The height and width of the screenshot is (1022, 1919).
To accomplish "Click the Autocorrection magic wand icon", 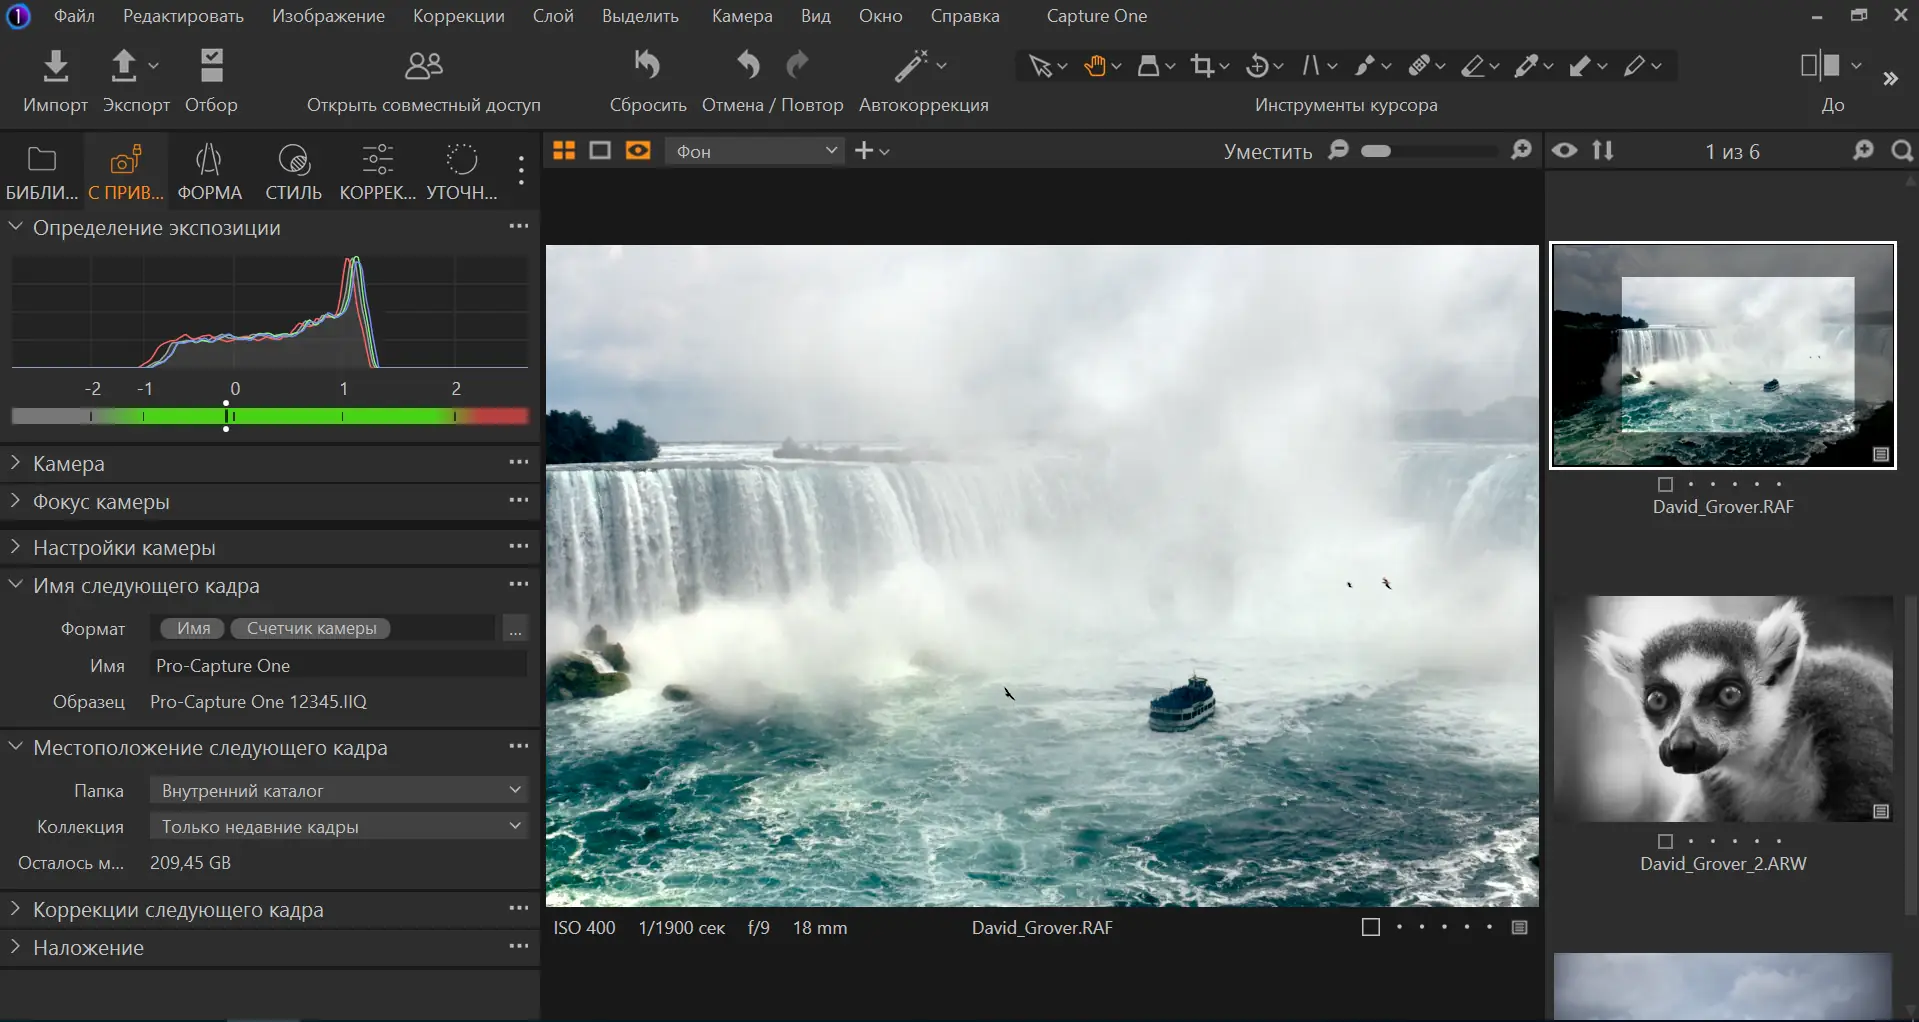I will click(910, 66).
